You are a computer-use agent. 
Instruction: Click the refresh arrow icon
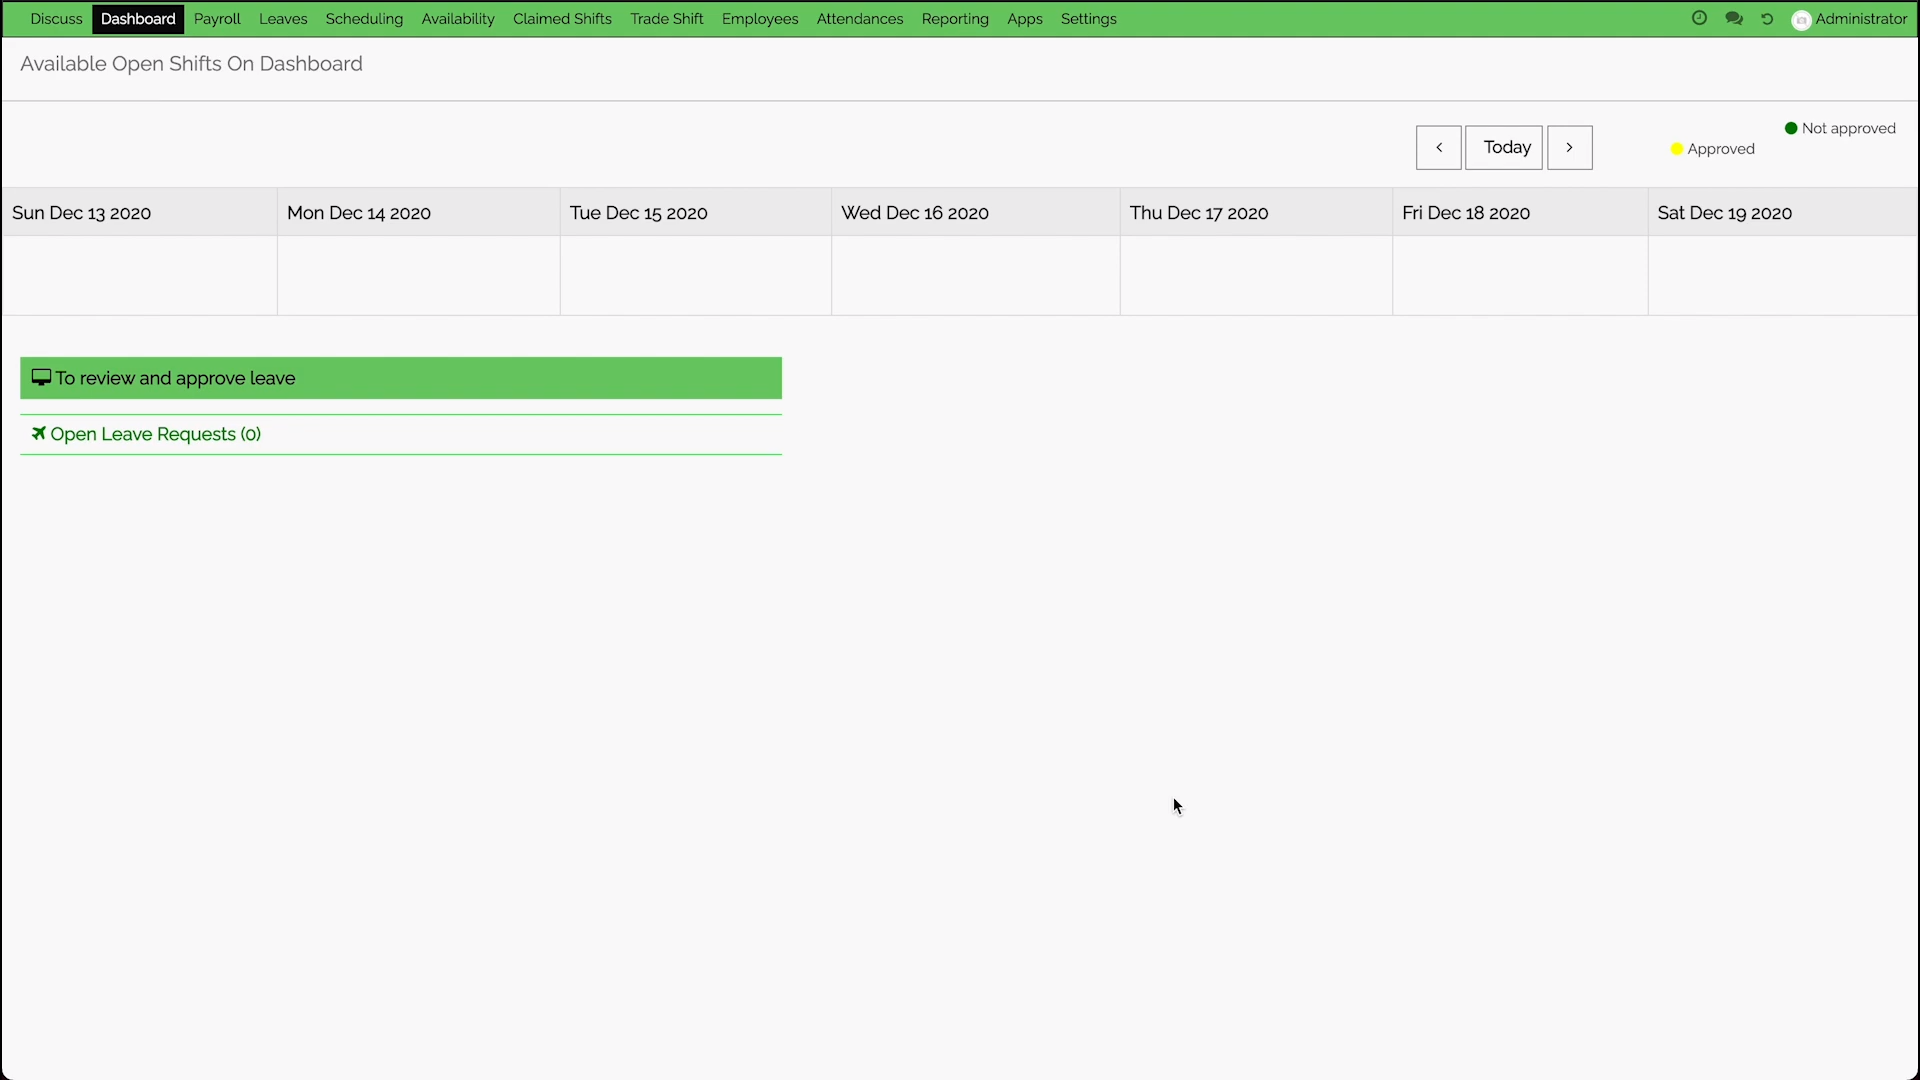pyautogui.click(x=1767, y=19)
